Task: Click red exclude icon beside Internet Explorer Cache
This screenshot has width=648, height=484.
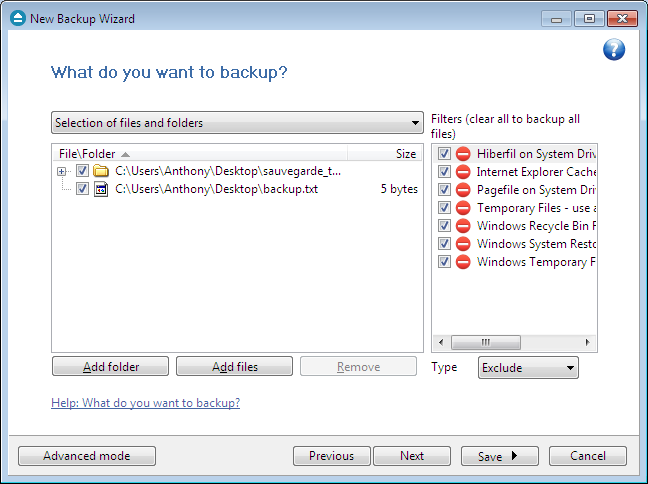Action: point(463,172)
